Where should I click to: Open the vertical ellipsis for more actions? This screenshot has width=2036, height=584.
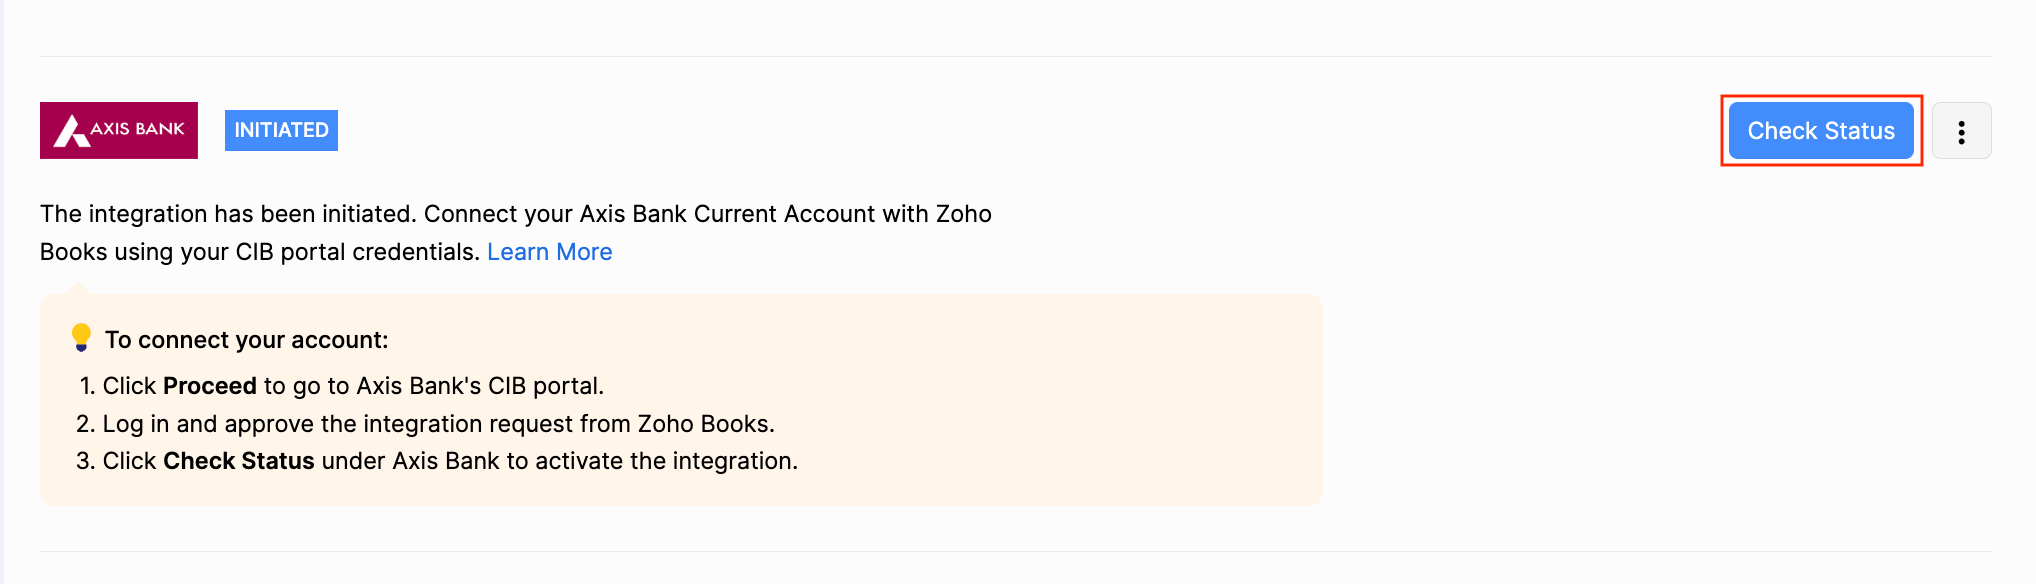point(1961,130)
